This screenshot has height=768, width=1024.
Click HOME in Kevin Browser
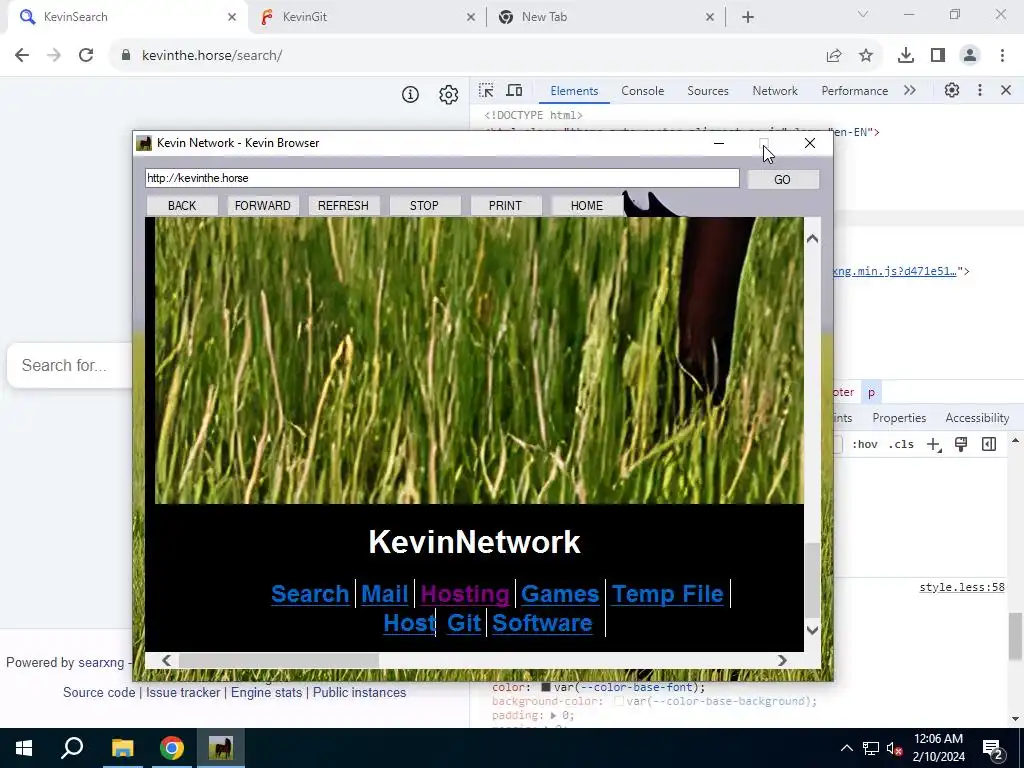586,206
